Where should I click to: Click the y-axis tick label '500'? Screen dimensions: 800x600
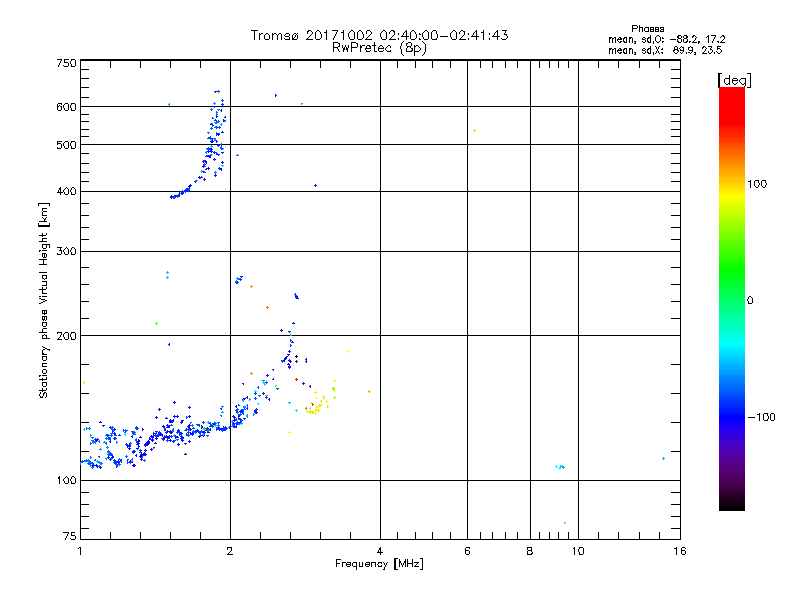coord(66,145)
